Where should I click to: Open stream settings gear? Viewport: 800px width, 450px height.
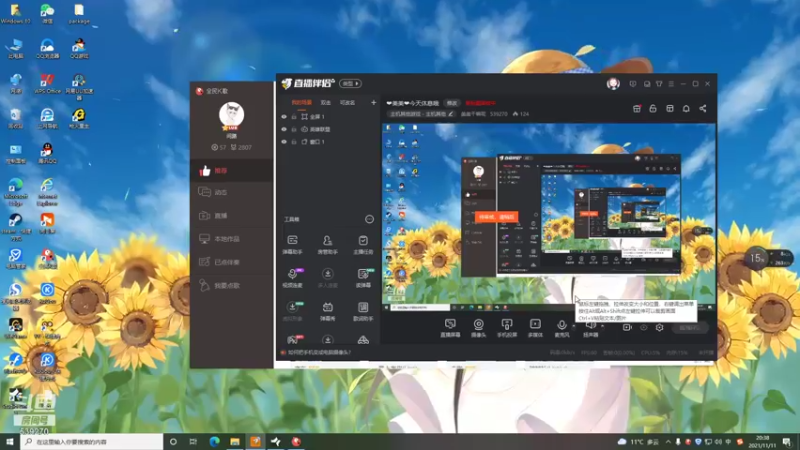pos(659,328)
